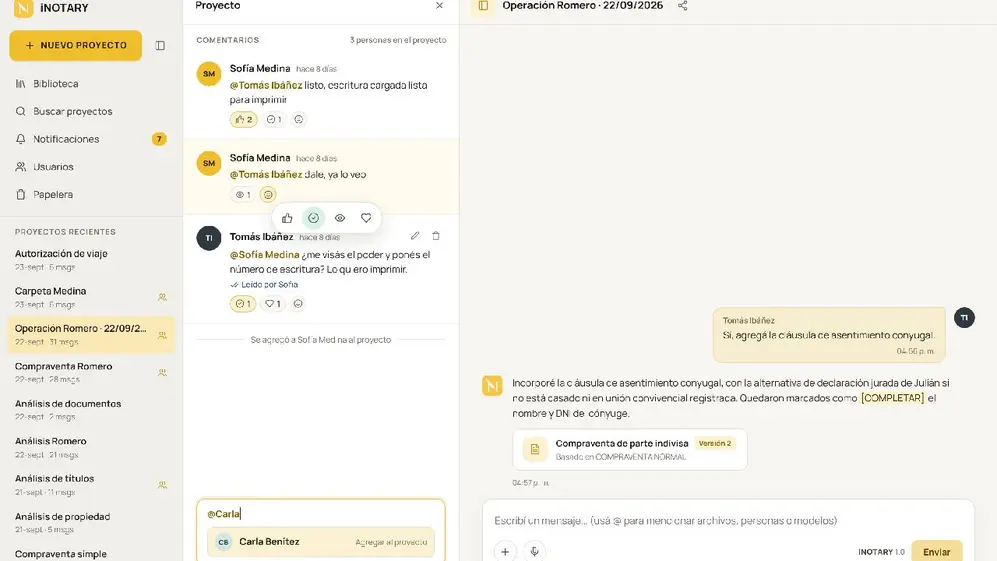Click into the comment field containing @Carla
Image resolution: width=997 pixels, height=561 pixels.
pyautogui.click(x=321, y=514)
